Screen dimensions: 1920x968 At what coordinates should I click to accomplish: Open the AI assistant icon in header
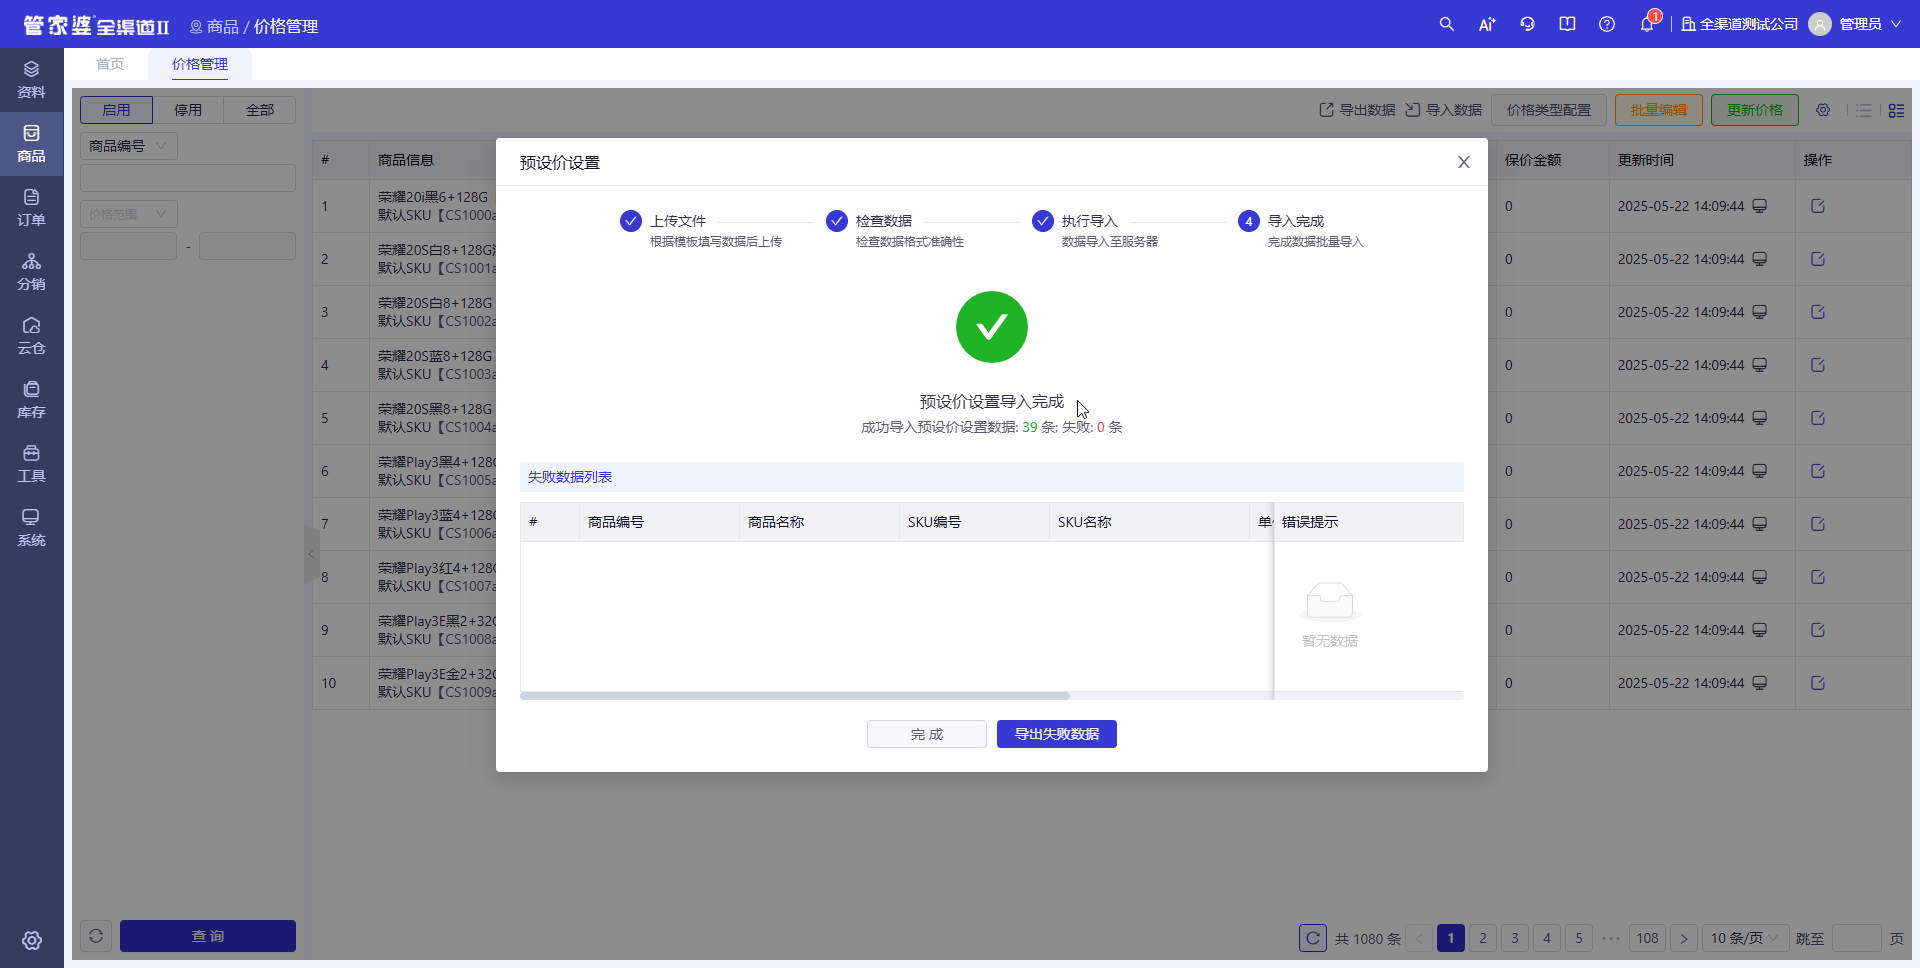[1487, 24]
